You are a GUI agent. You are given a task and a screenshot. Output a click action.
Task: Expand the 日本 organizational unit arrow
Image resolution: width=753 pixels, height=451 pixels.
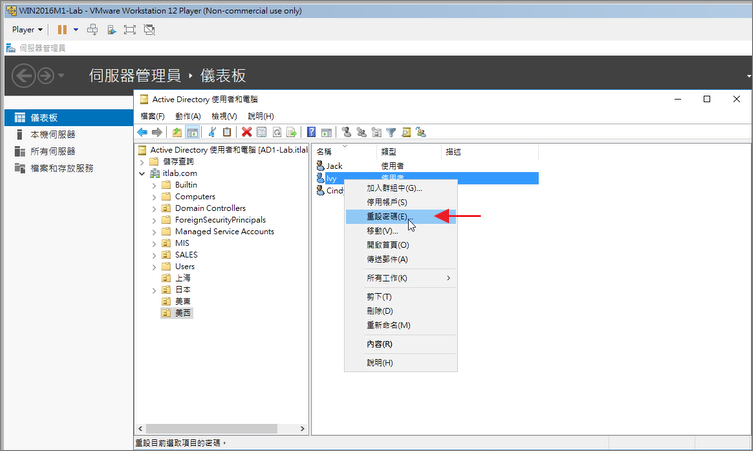(x=154, y=290)
